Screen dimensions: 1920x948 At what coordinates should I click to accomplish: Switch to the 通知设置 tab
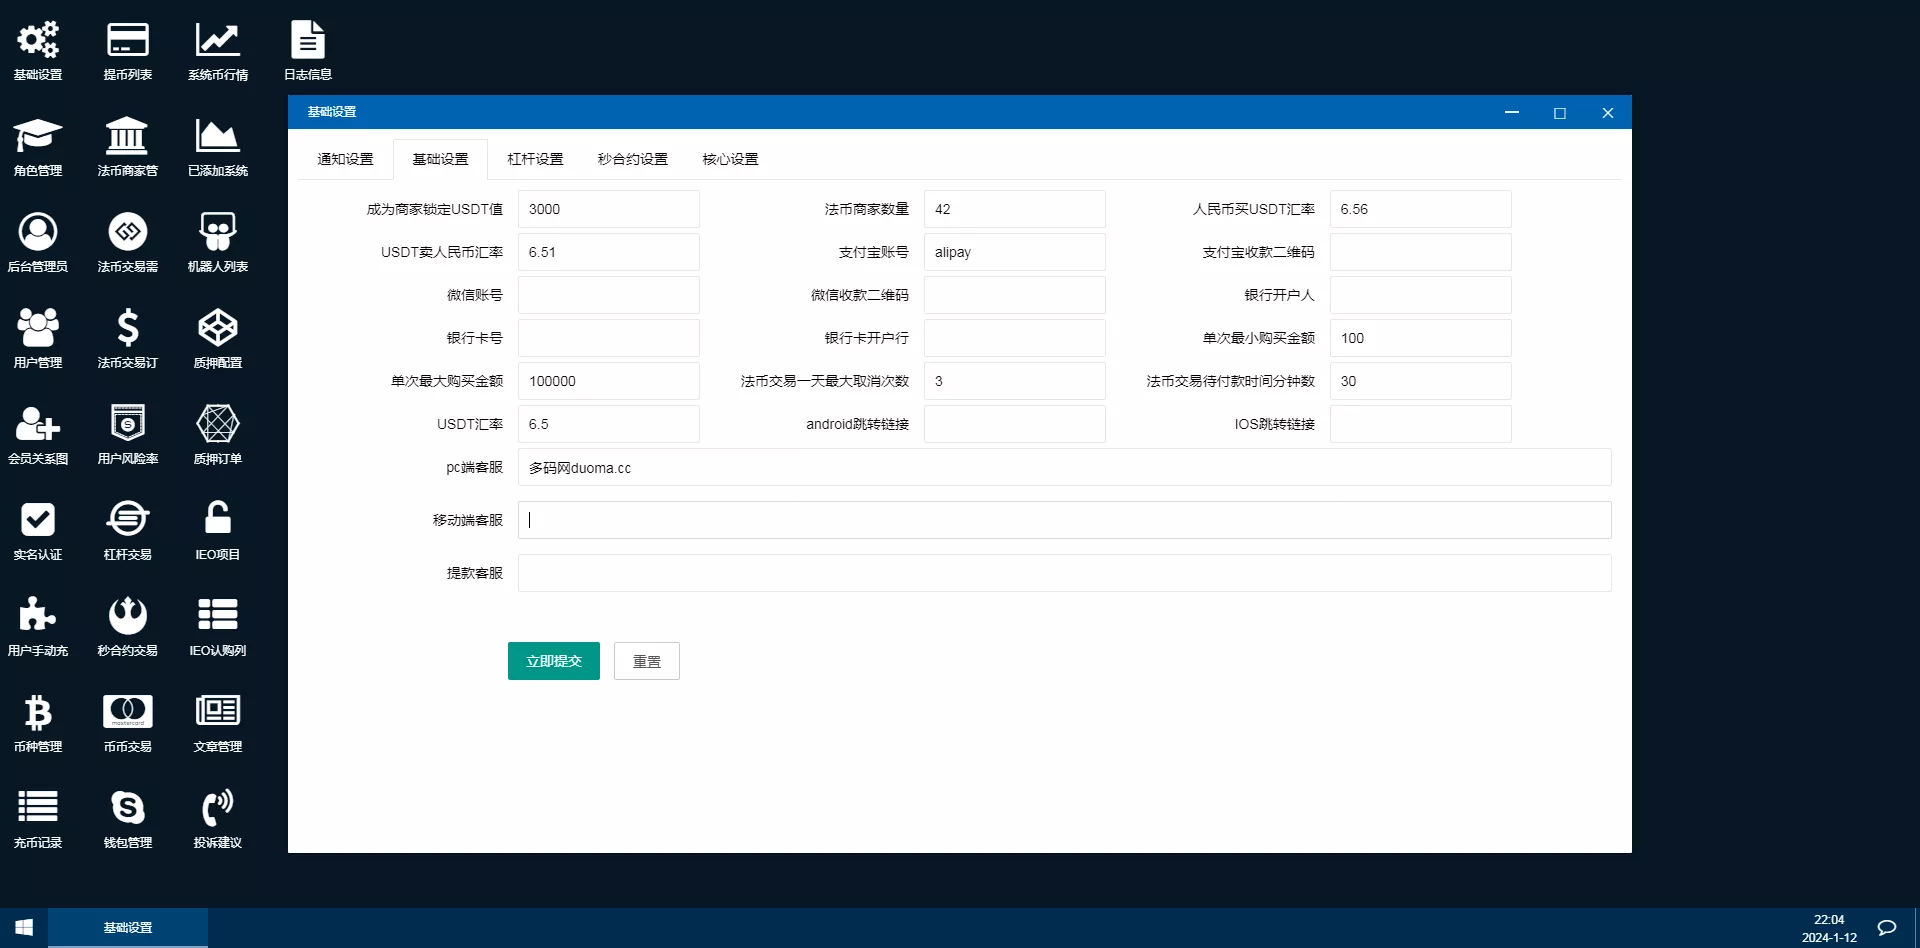point(345,158)
